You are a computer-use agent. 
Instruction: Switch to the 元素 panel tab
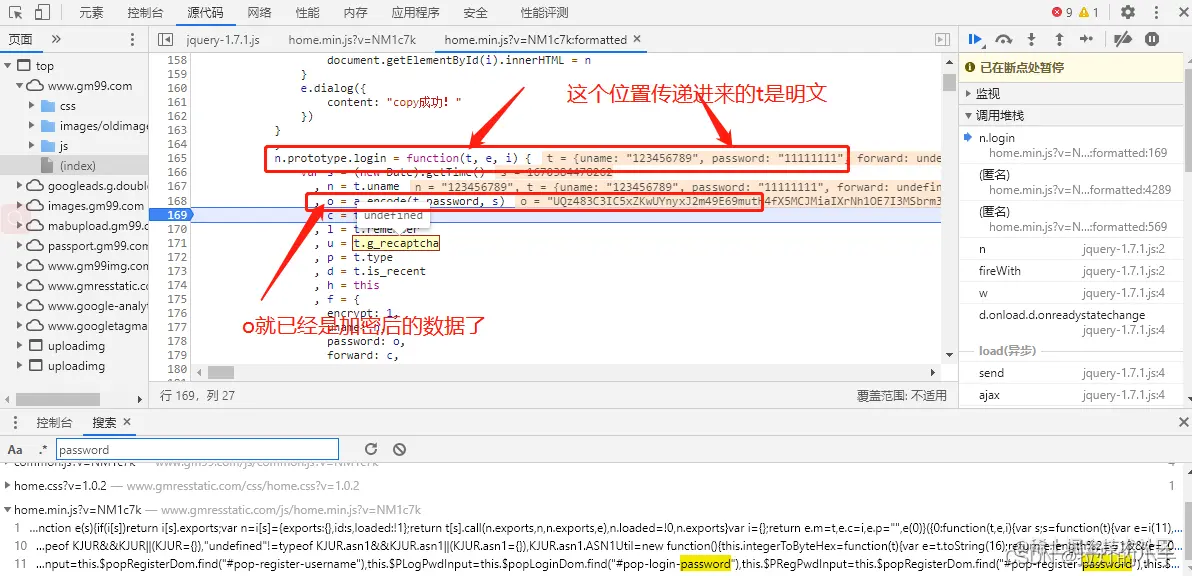pyautogui.click(x=91, y=13)
